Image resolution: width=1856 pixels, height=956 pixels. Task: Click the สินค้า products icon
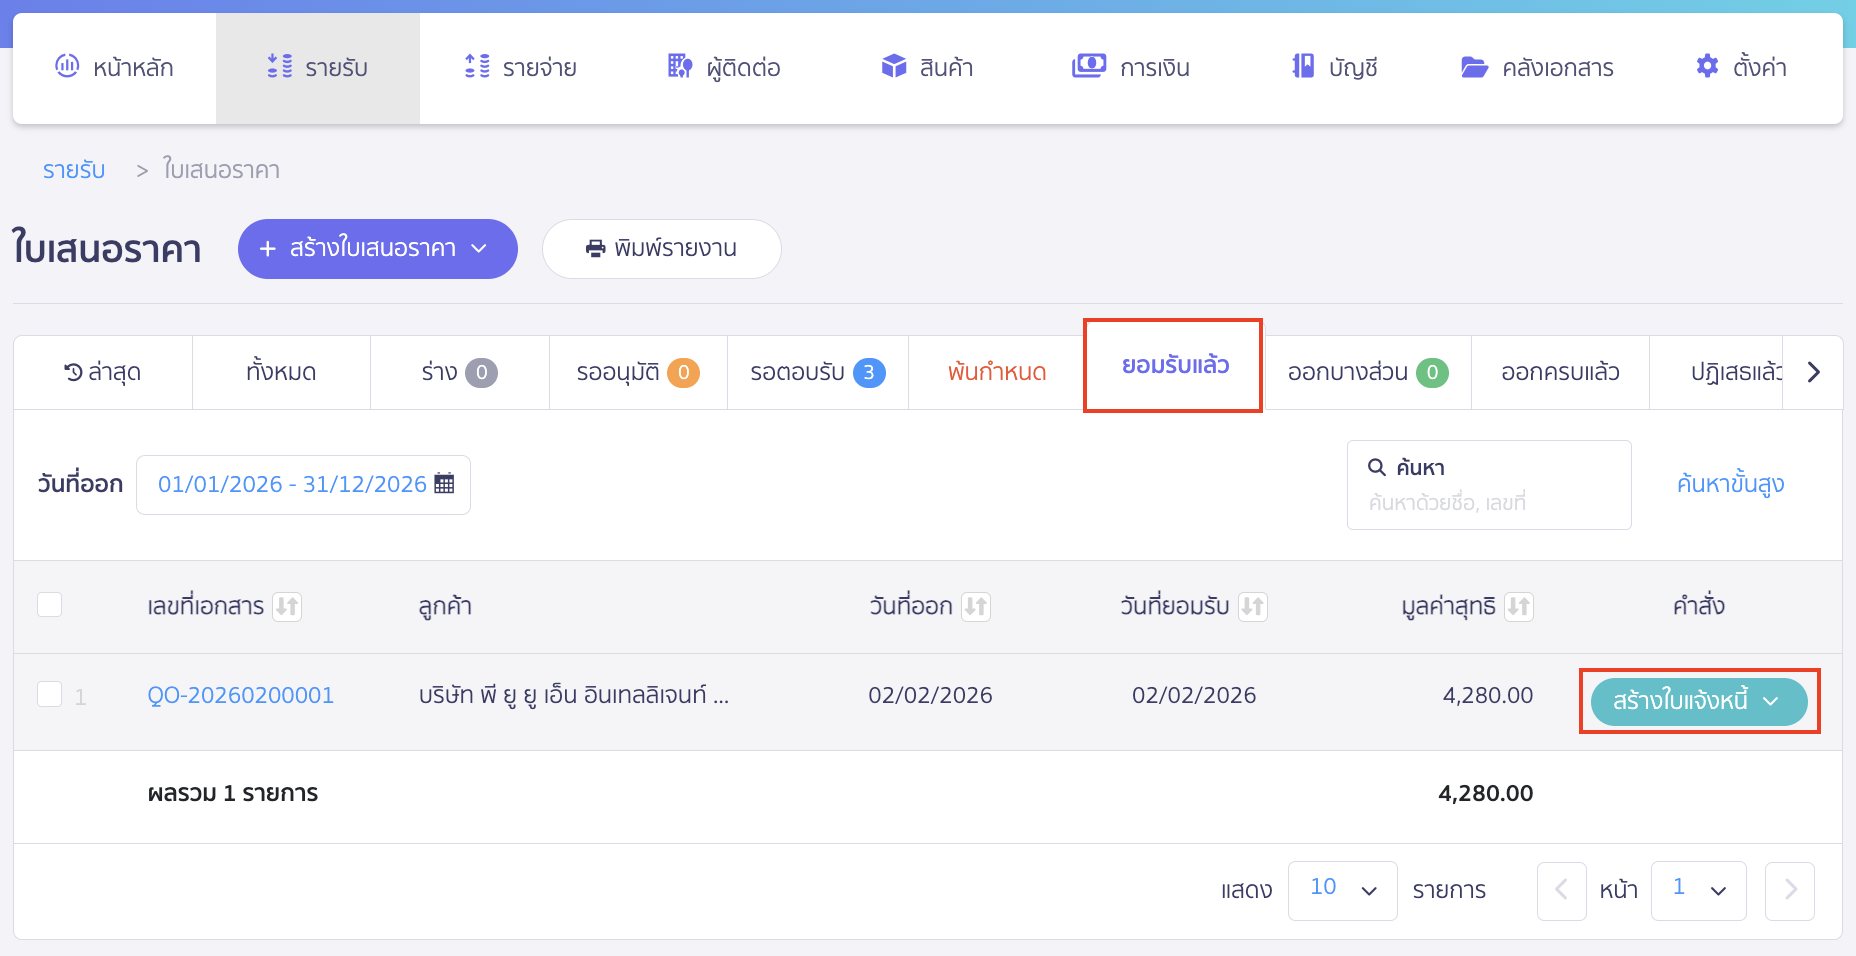(893, 66)
